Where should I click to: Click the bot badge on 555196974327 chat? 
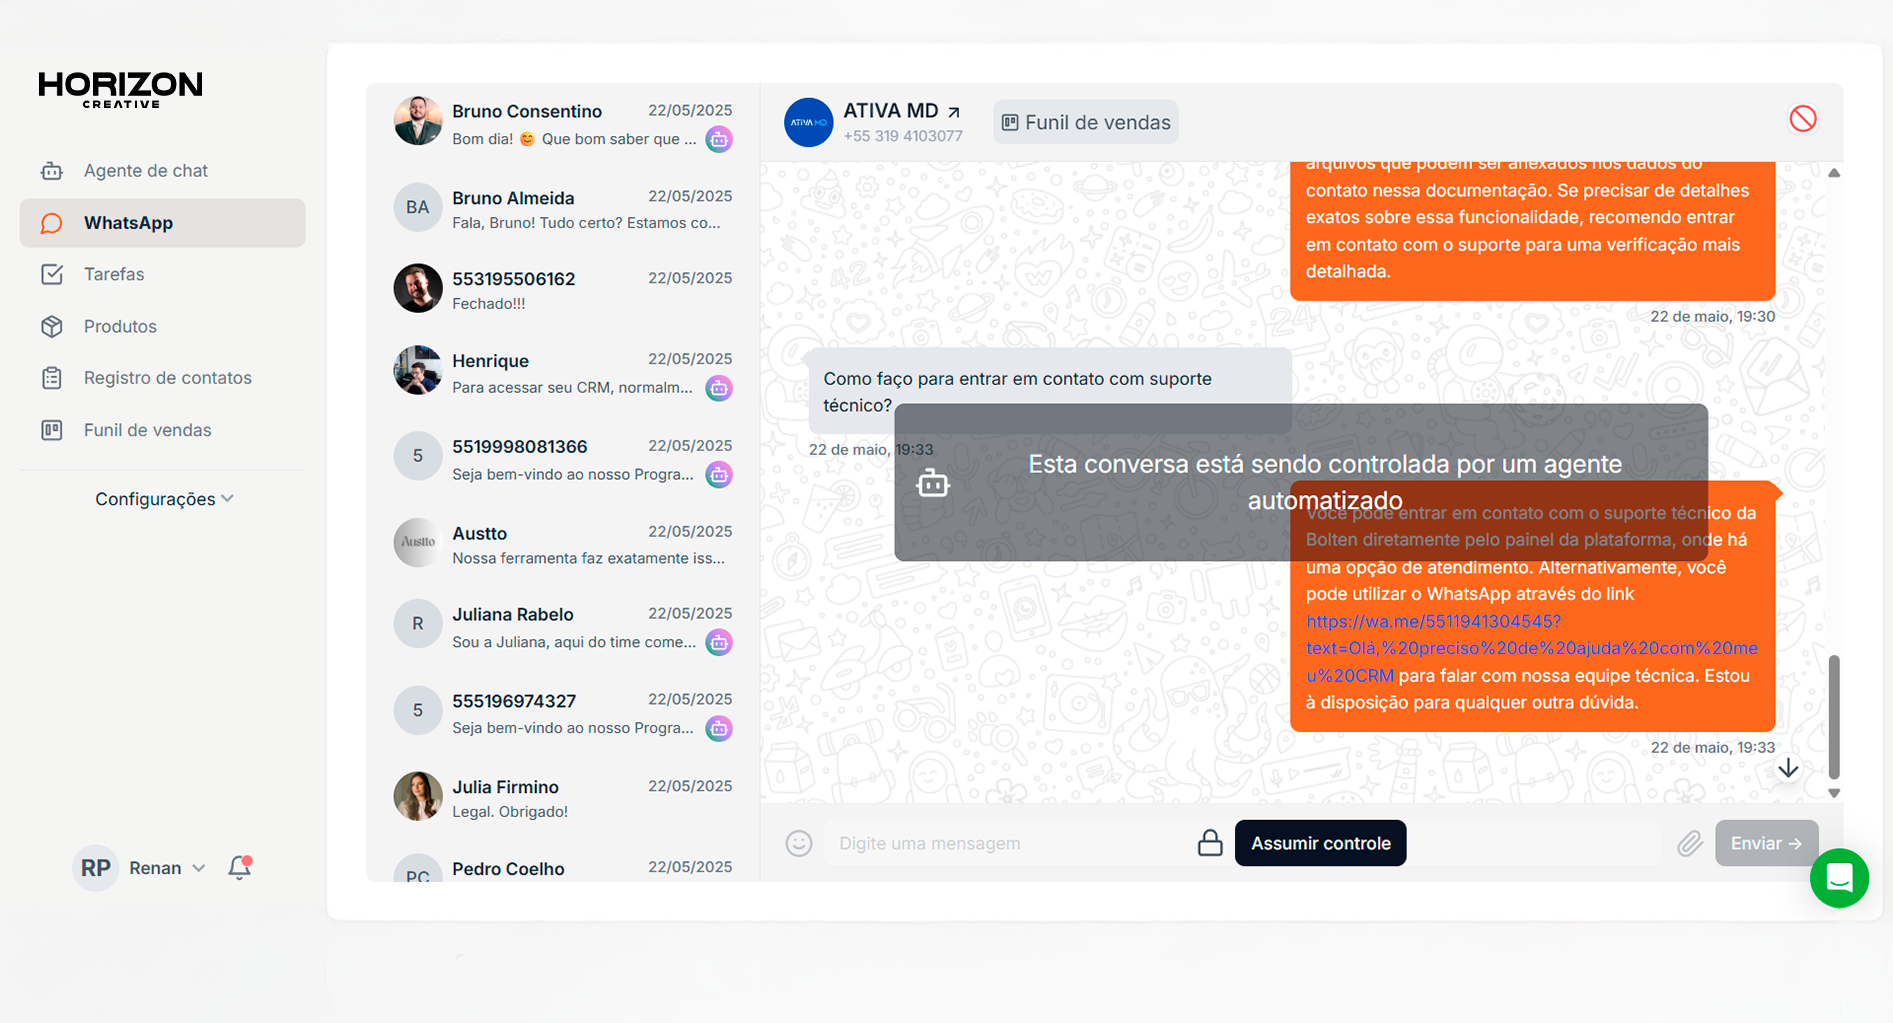coord(719,728)
